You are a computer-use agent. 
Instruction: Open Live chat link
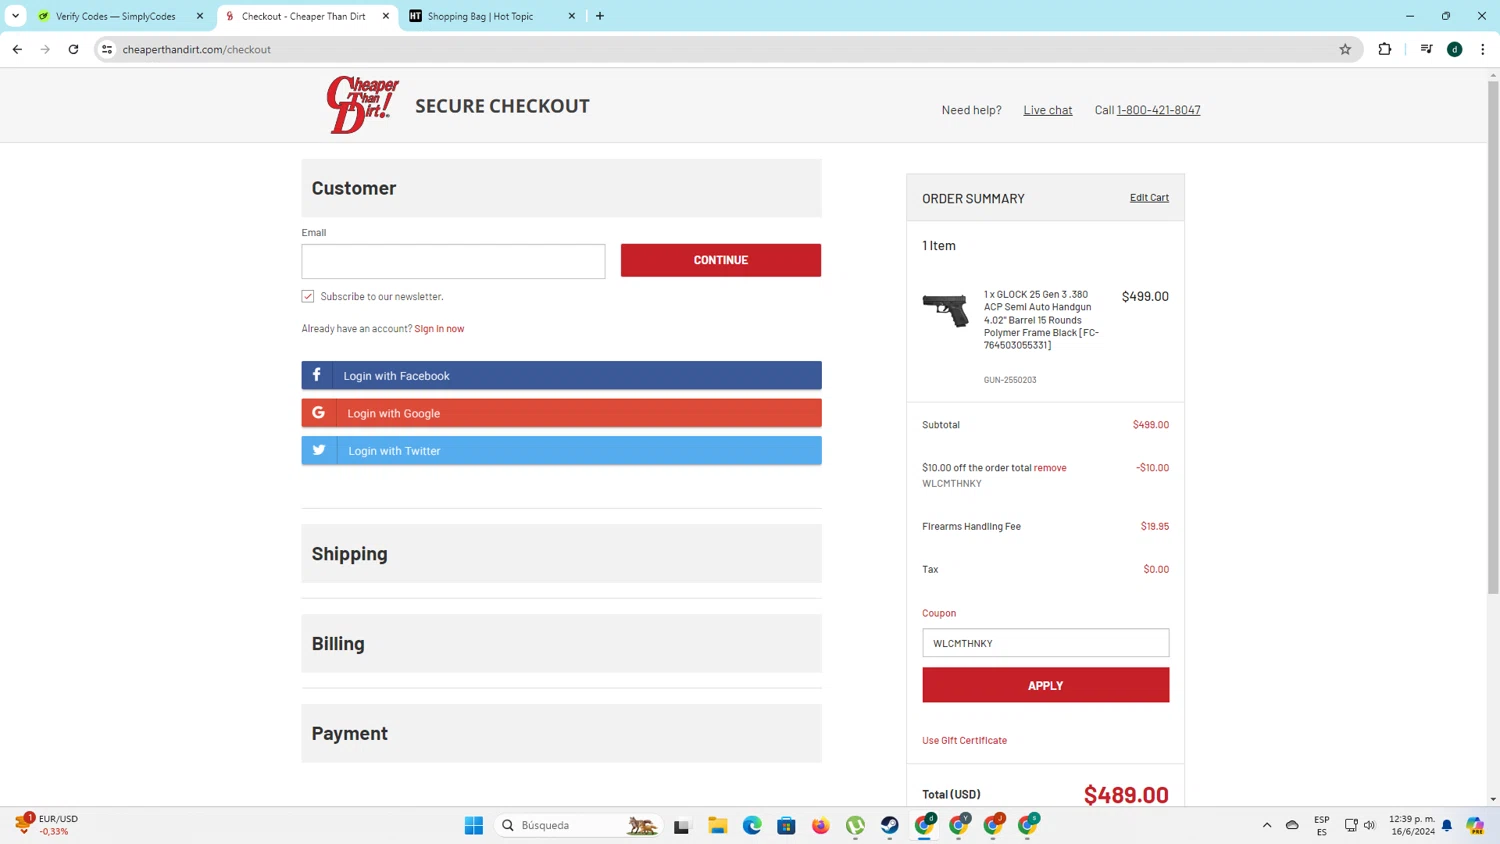point(1047,110)
